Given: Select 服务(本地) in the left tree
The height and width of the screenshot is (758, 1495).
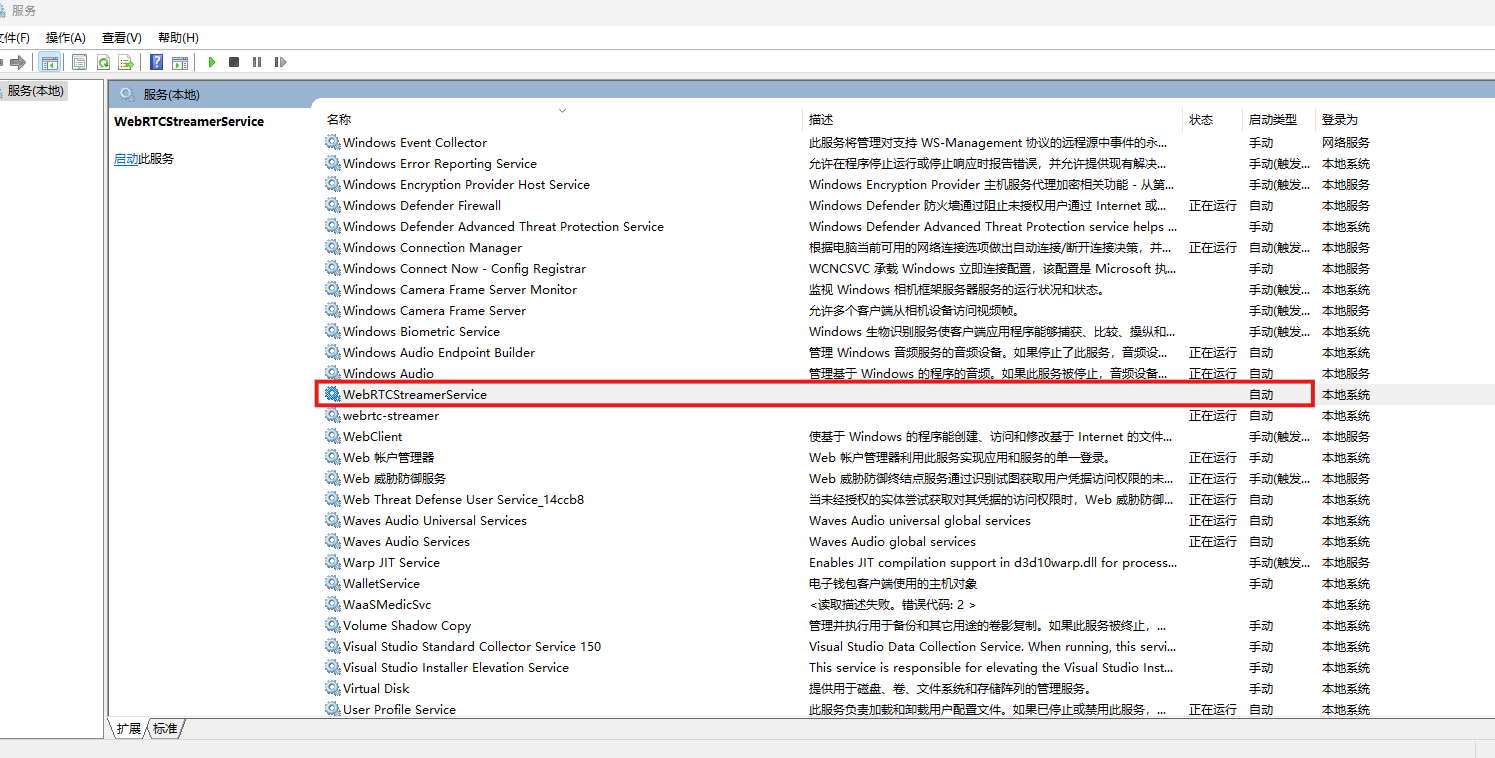Looking at the screenshot, I should pos(36,91).
